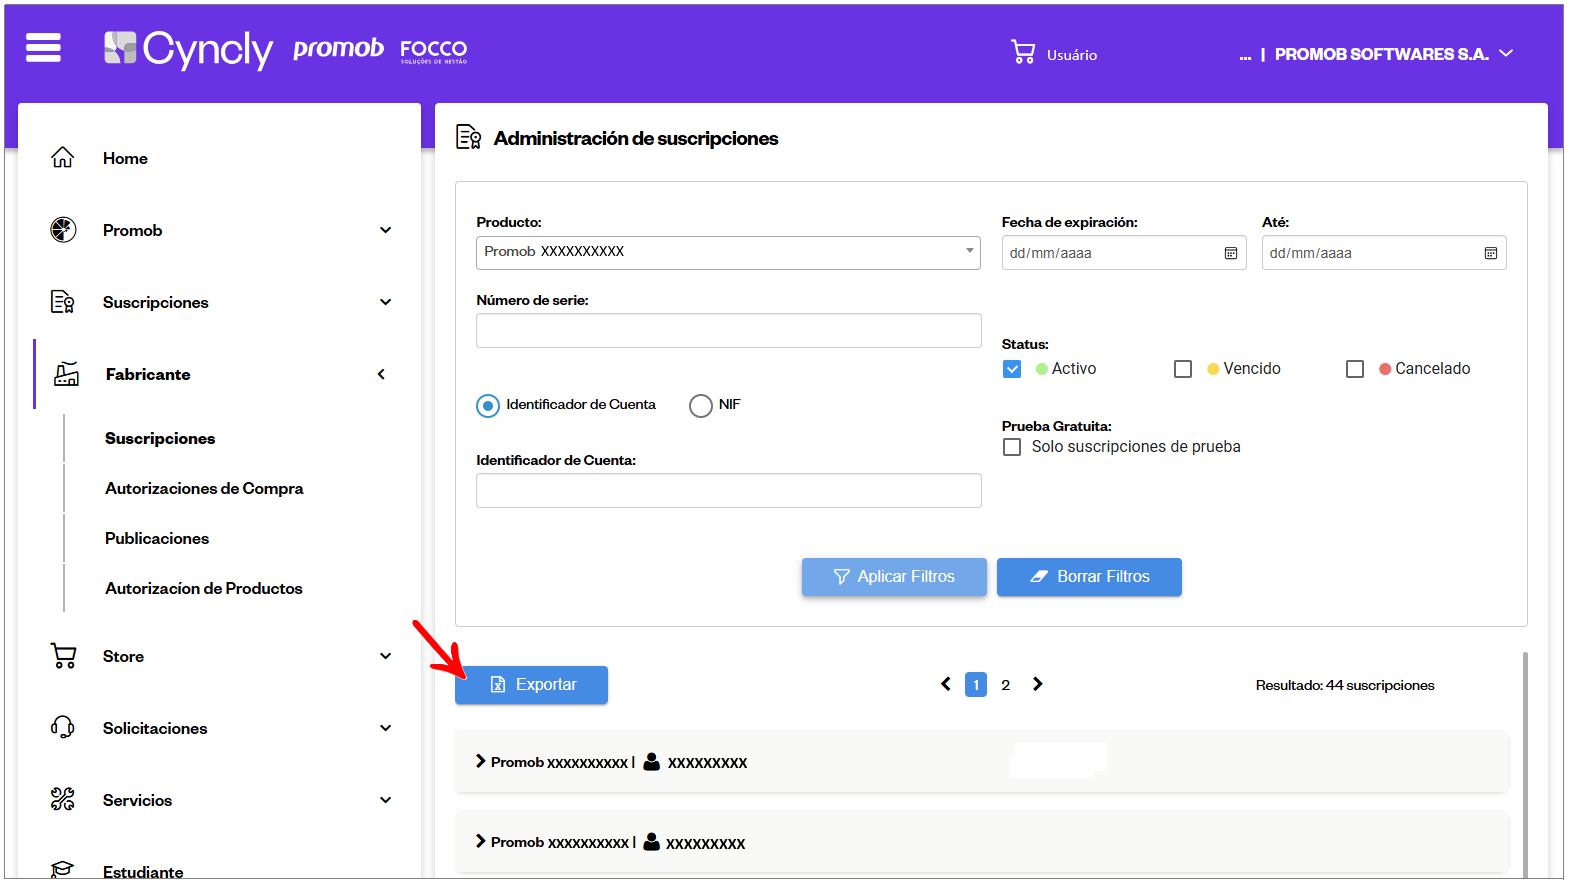
Task: Click the Borrar Filtros button
Action: (x=1089, y=577)
